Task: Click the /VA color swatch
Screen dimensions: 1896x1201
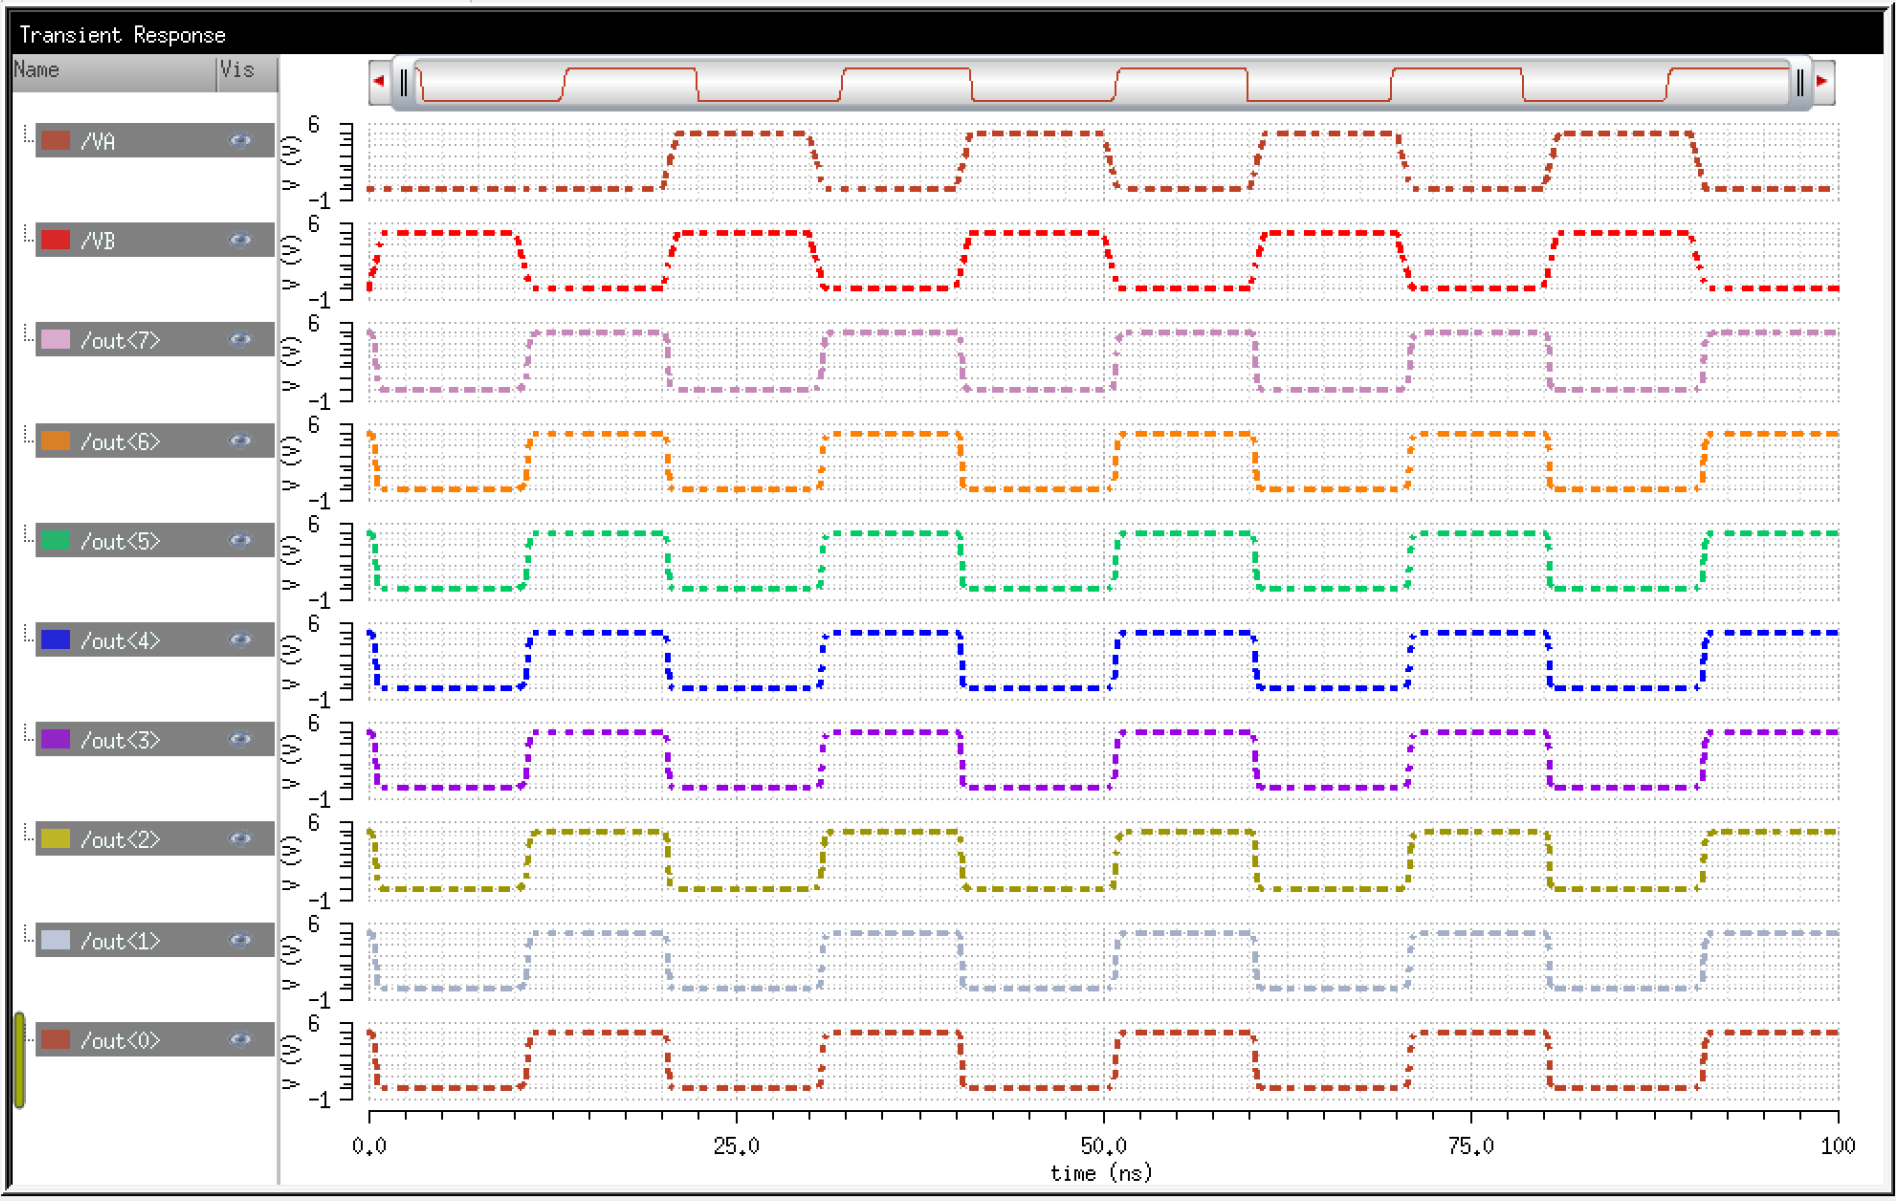Action: [x=55, y=141]
